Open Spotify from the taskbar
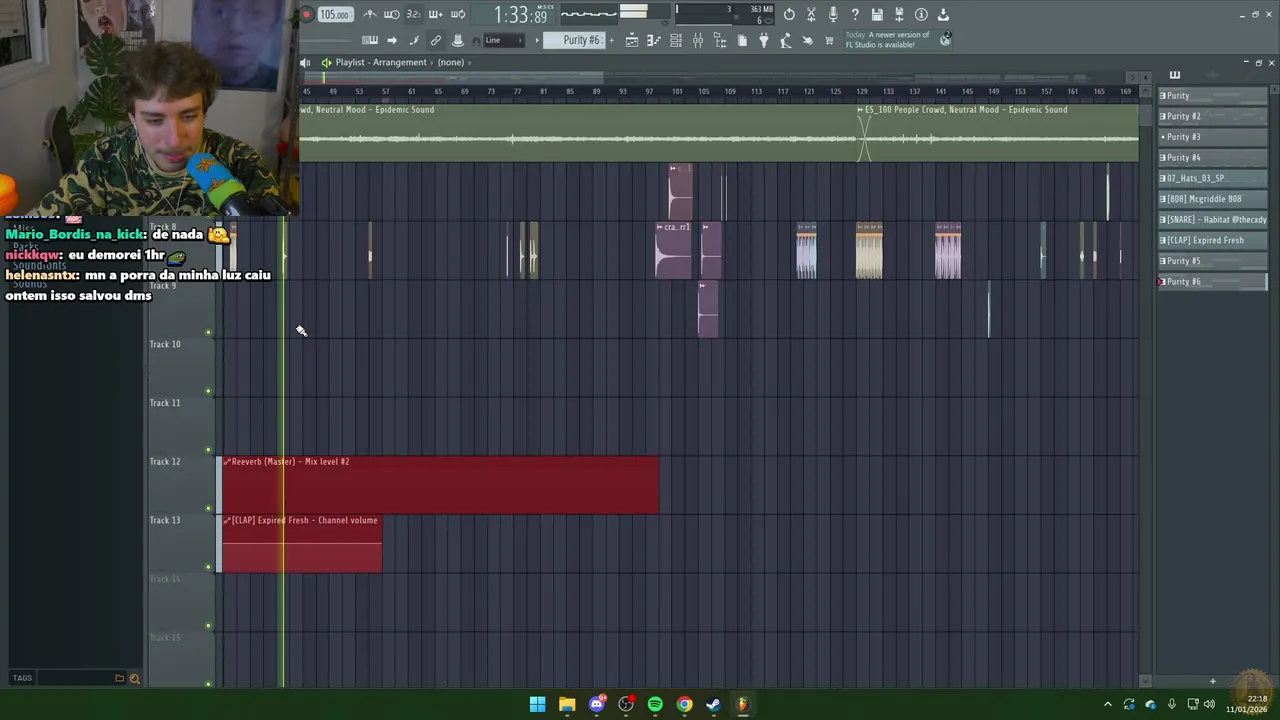Image resolution: width=1280 pixels, height=720 pixels. click(x=655, y=704)
